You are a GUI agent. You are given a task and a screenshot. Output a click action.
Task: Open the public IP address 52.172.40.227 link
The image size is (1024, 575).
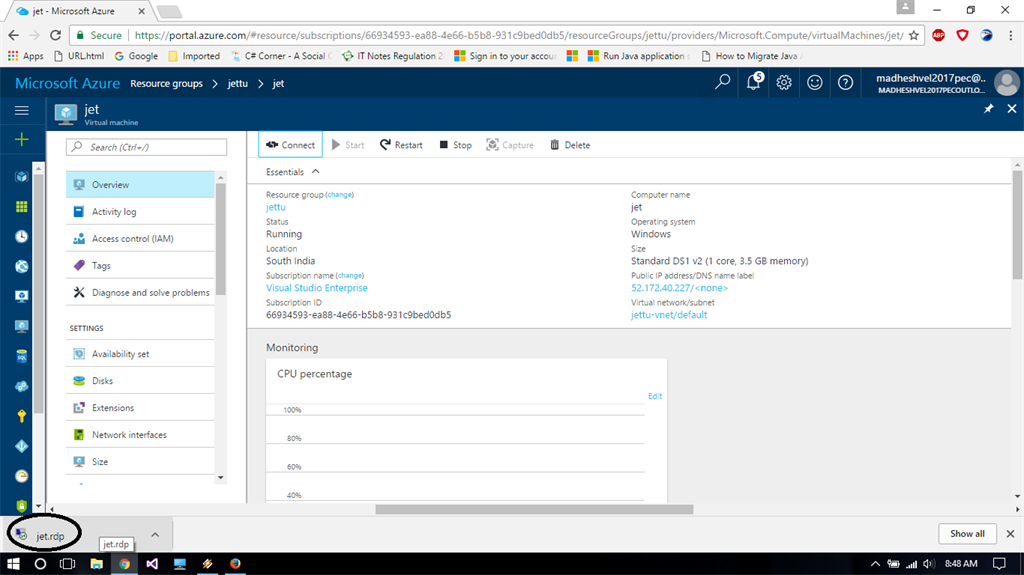[679, 288]
